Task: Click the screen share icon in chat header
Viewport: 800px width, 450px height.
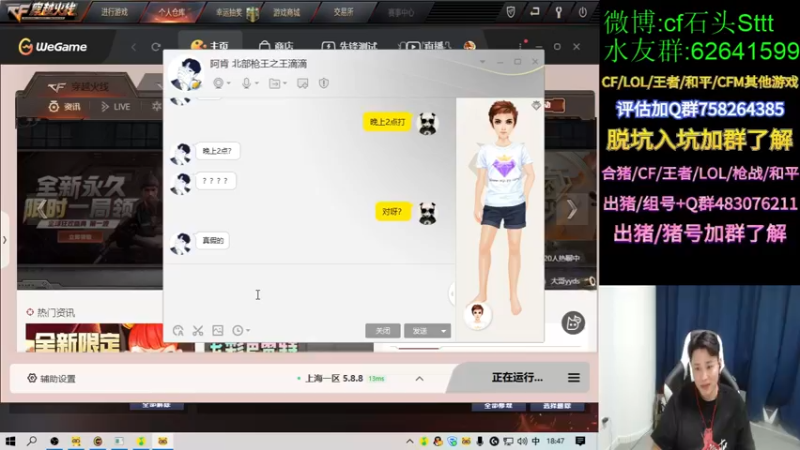Action: click(303, 83)
